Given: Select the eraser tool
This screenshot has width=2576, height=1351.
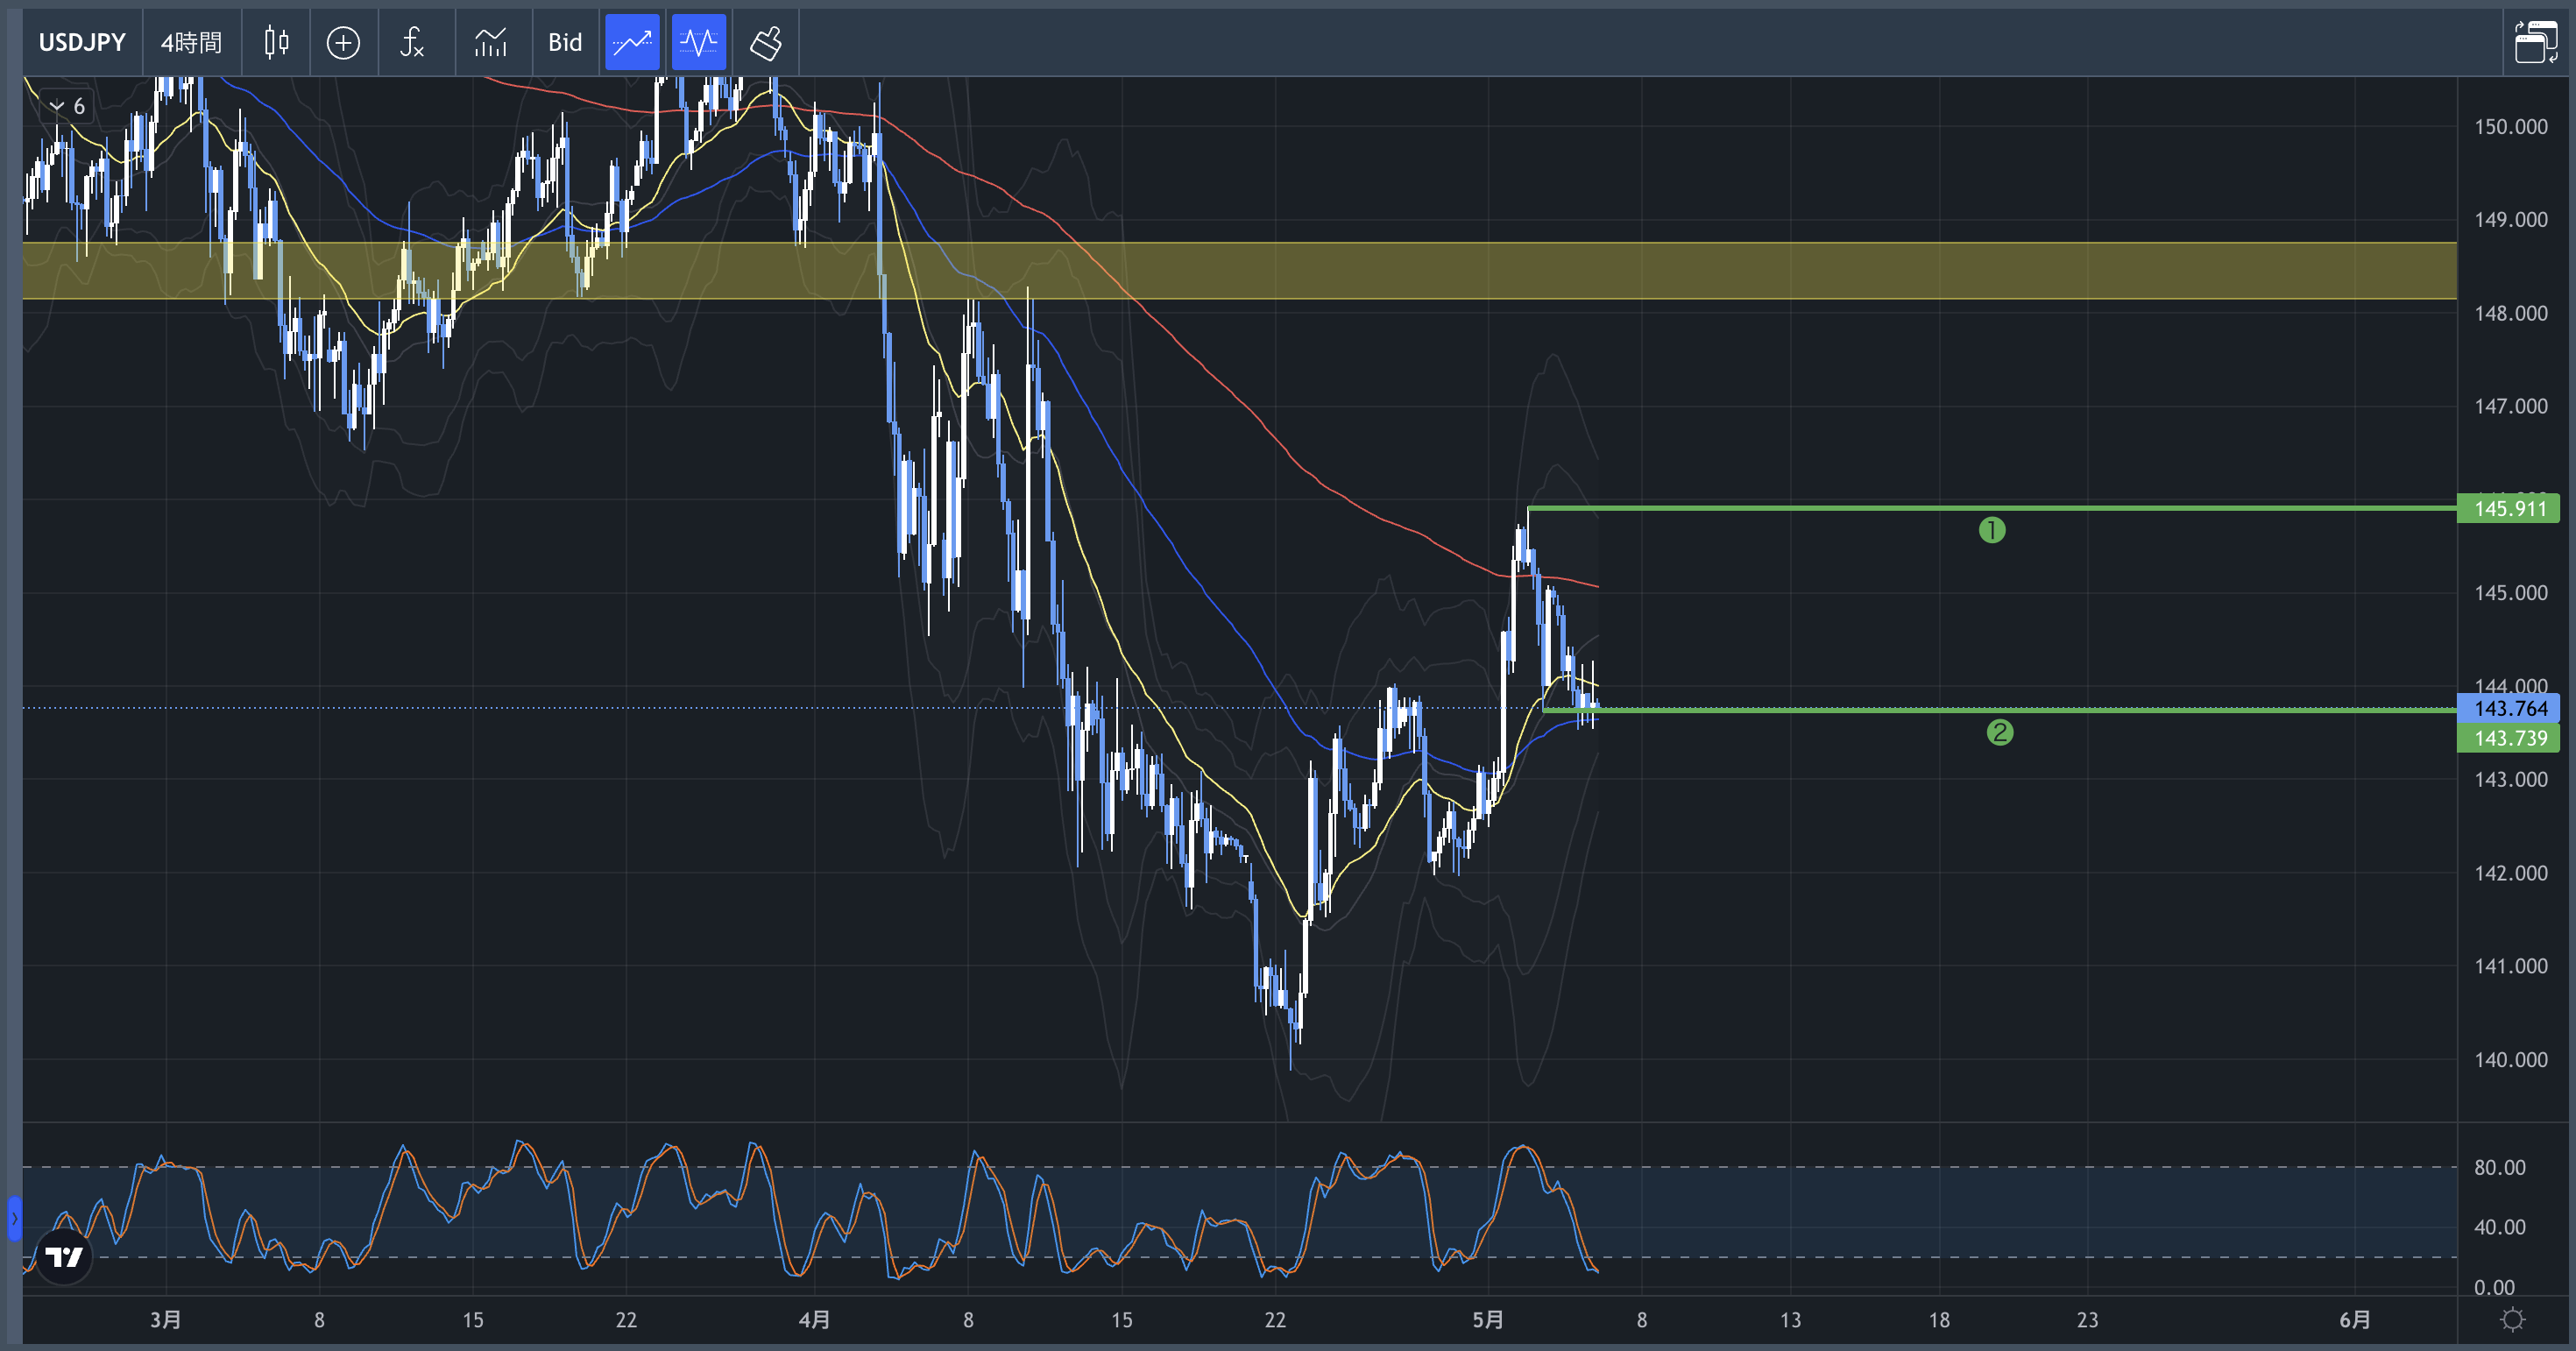Looking at the screenshot, I should (x=766, y=42).
